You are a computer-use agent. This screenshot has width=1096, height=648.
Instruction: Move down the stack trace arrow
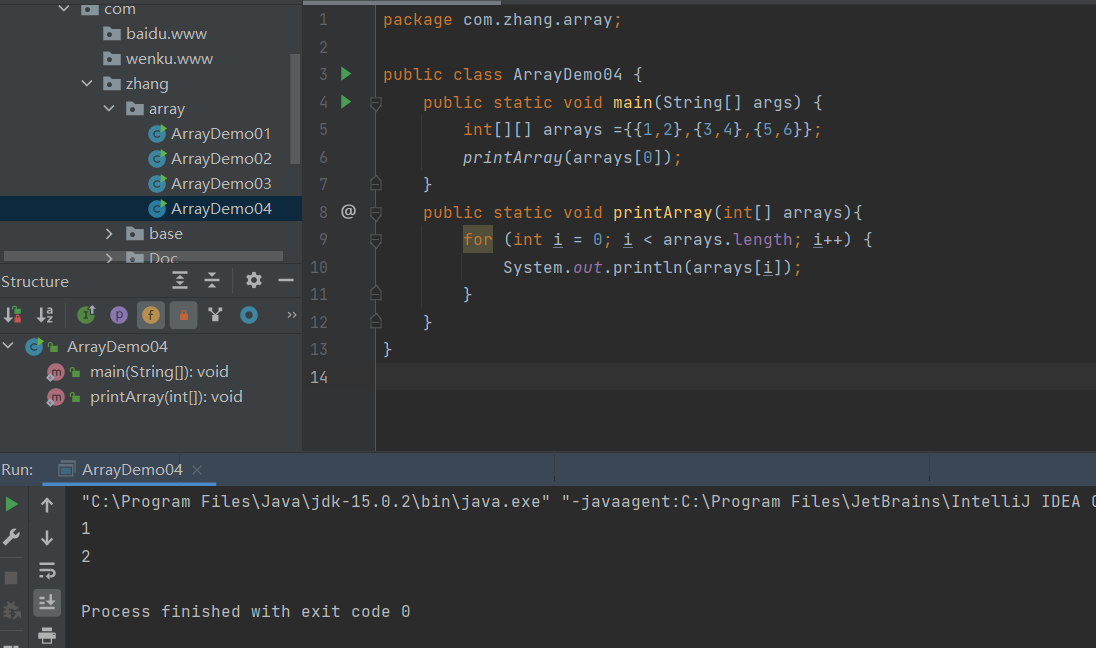pyautogui.click(x=47, y=538)
